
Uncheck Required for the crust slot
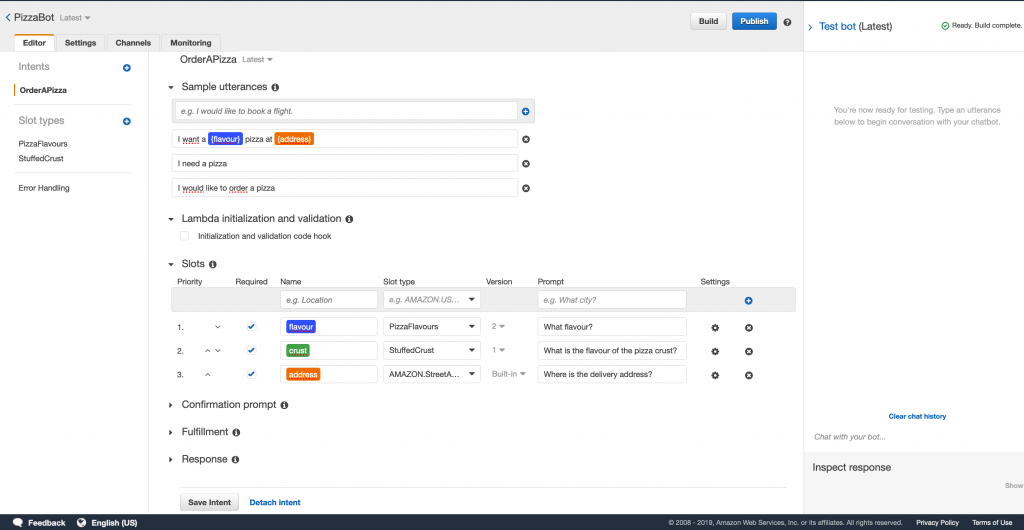tap(251, 350)
